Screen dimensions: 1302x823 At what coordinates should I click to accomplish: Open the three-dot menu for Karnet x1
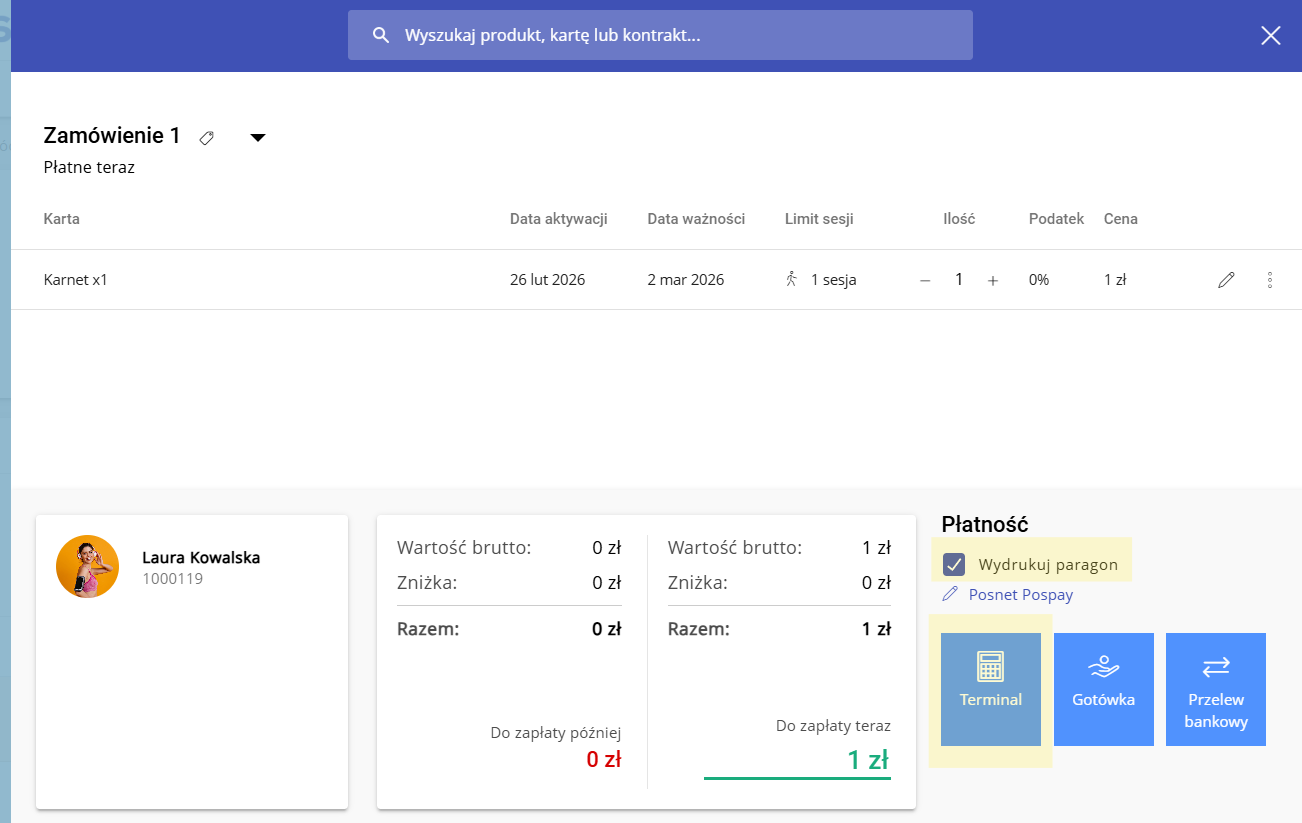coord(1270,281)
